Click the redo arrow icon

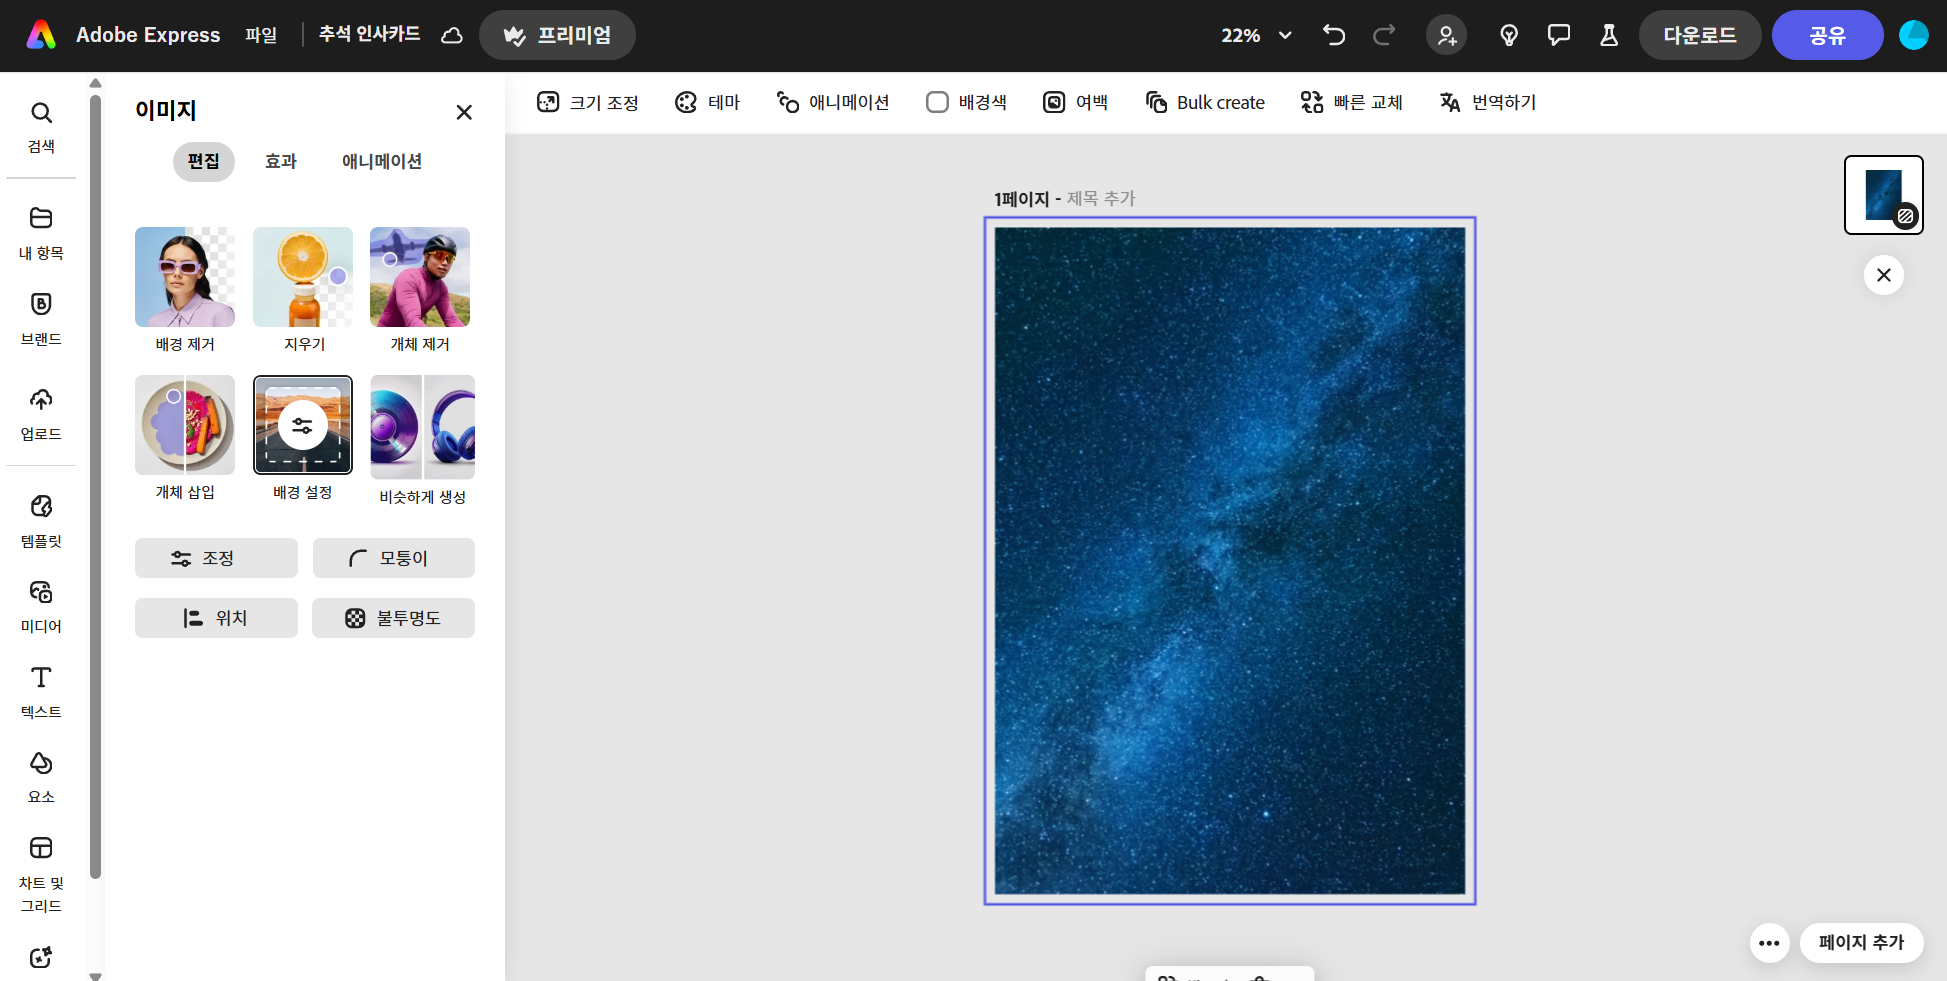1384,35
